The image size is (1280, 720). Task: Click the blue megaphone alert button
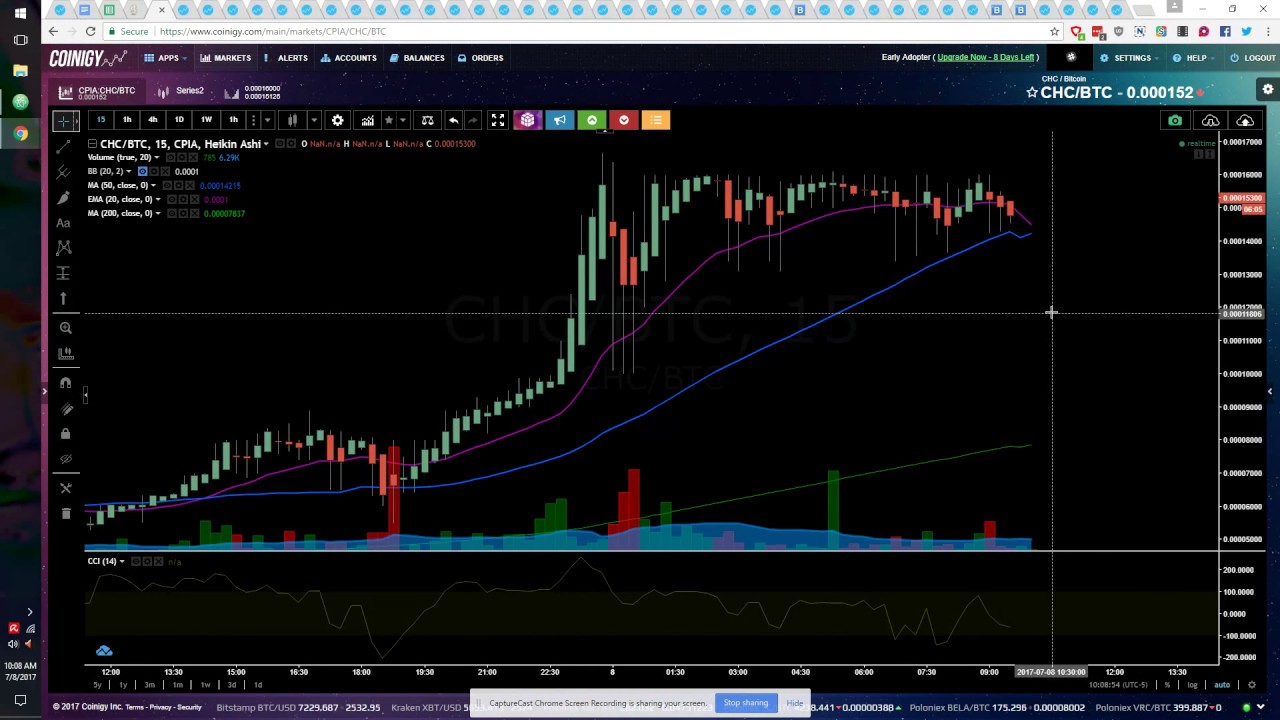[559, 120]
